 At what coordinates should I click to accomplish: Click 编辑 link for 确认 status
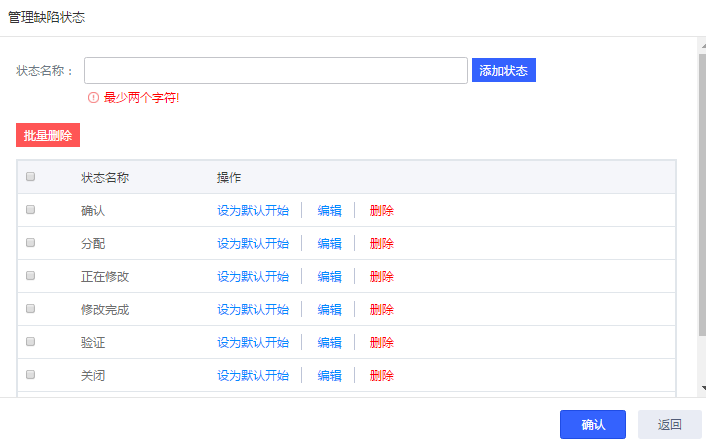(x=329, y=210)
